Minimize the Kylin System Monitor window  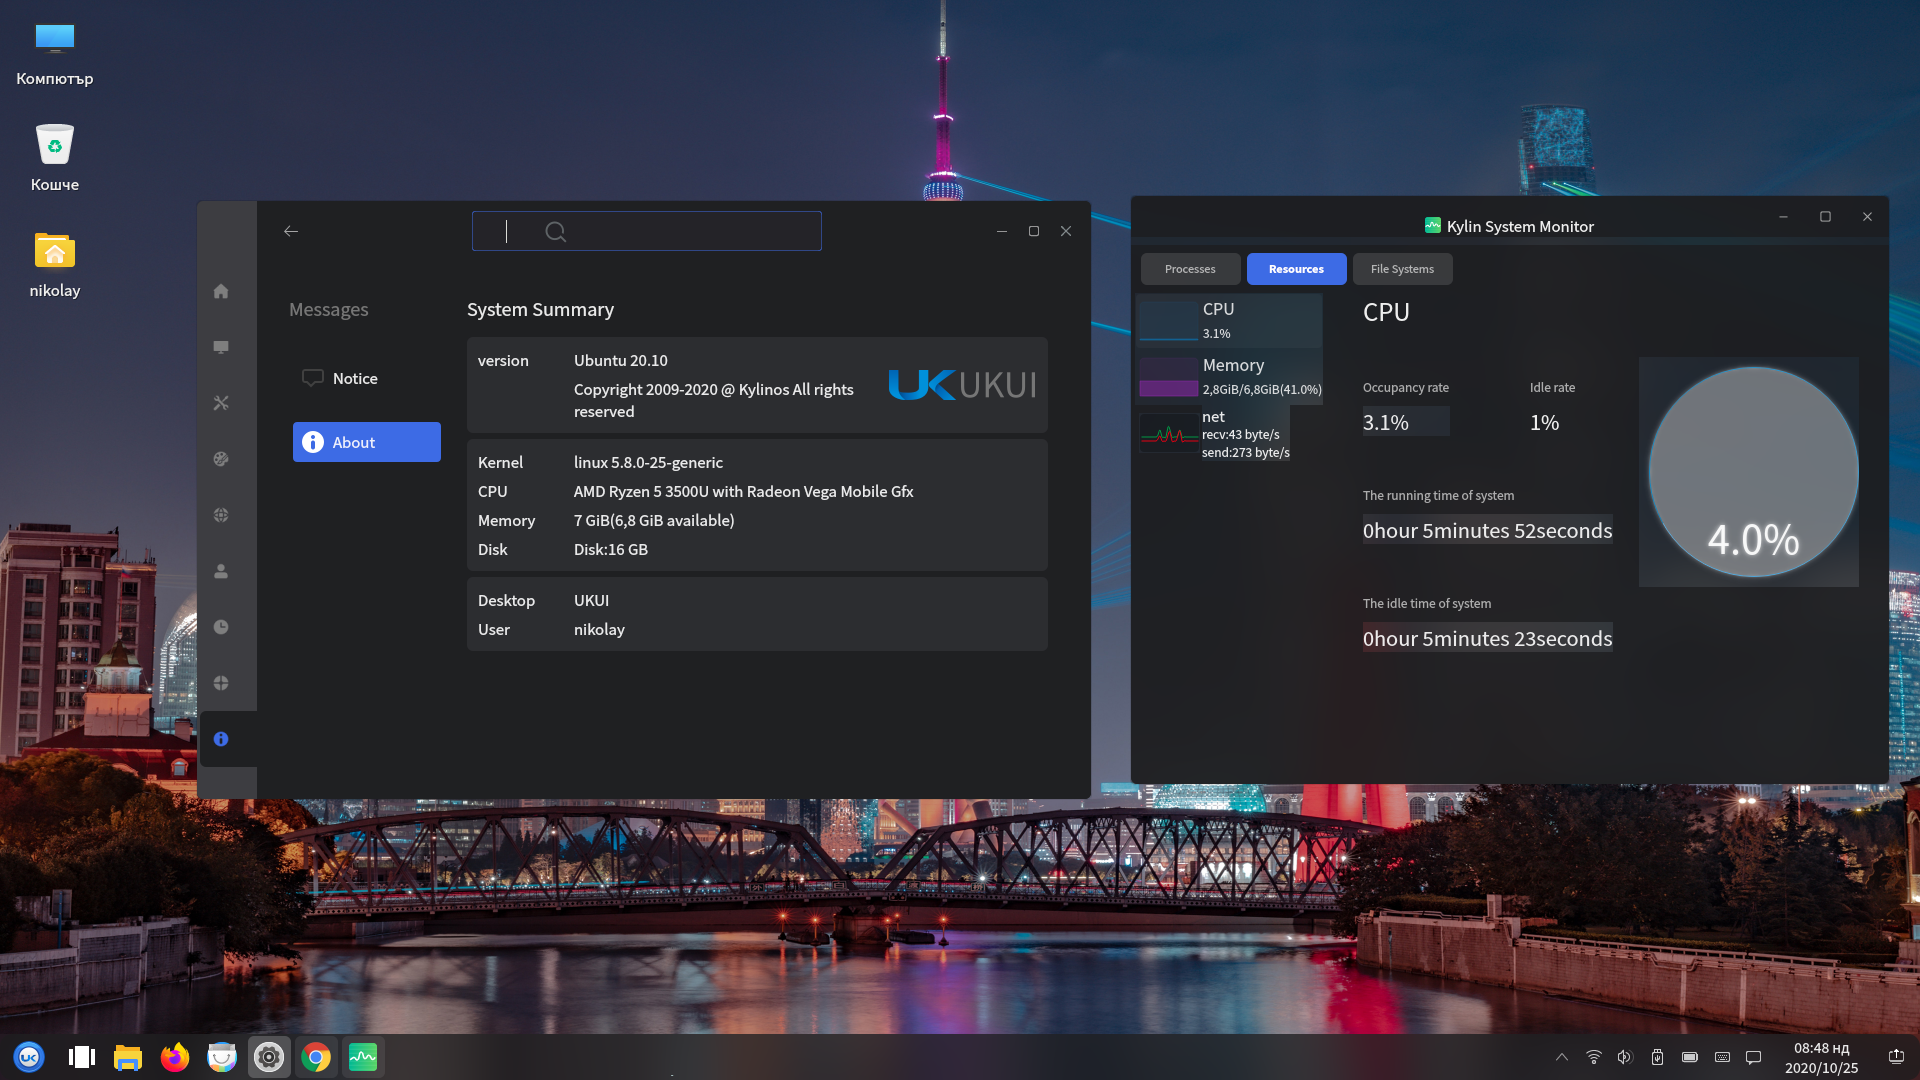[1783, 217]
